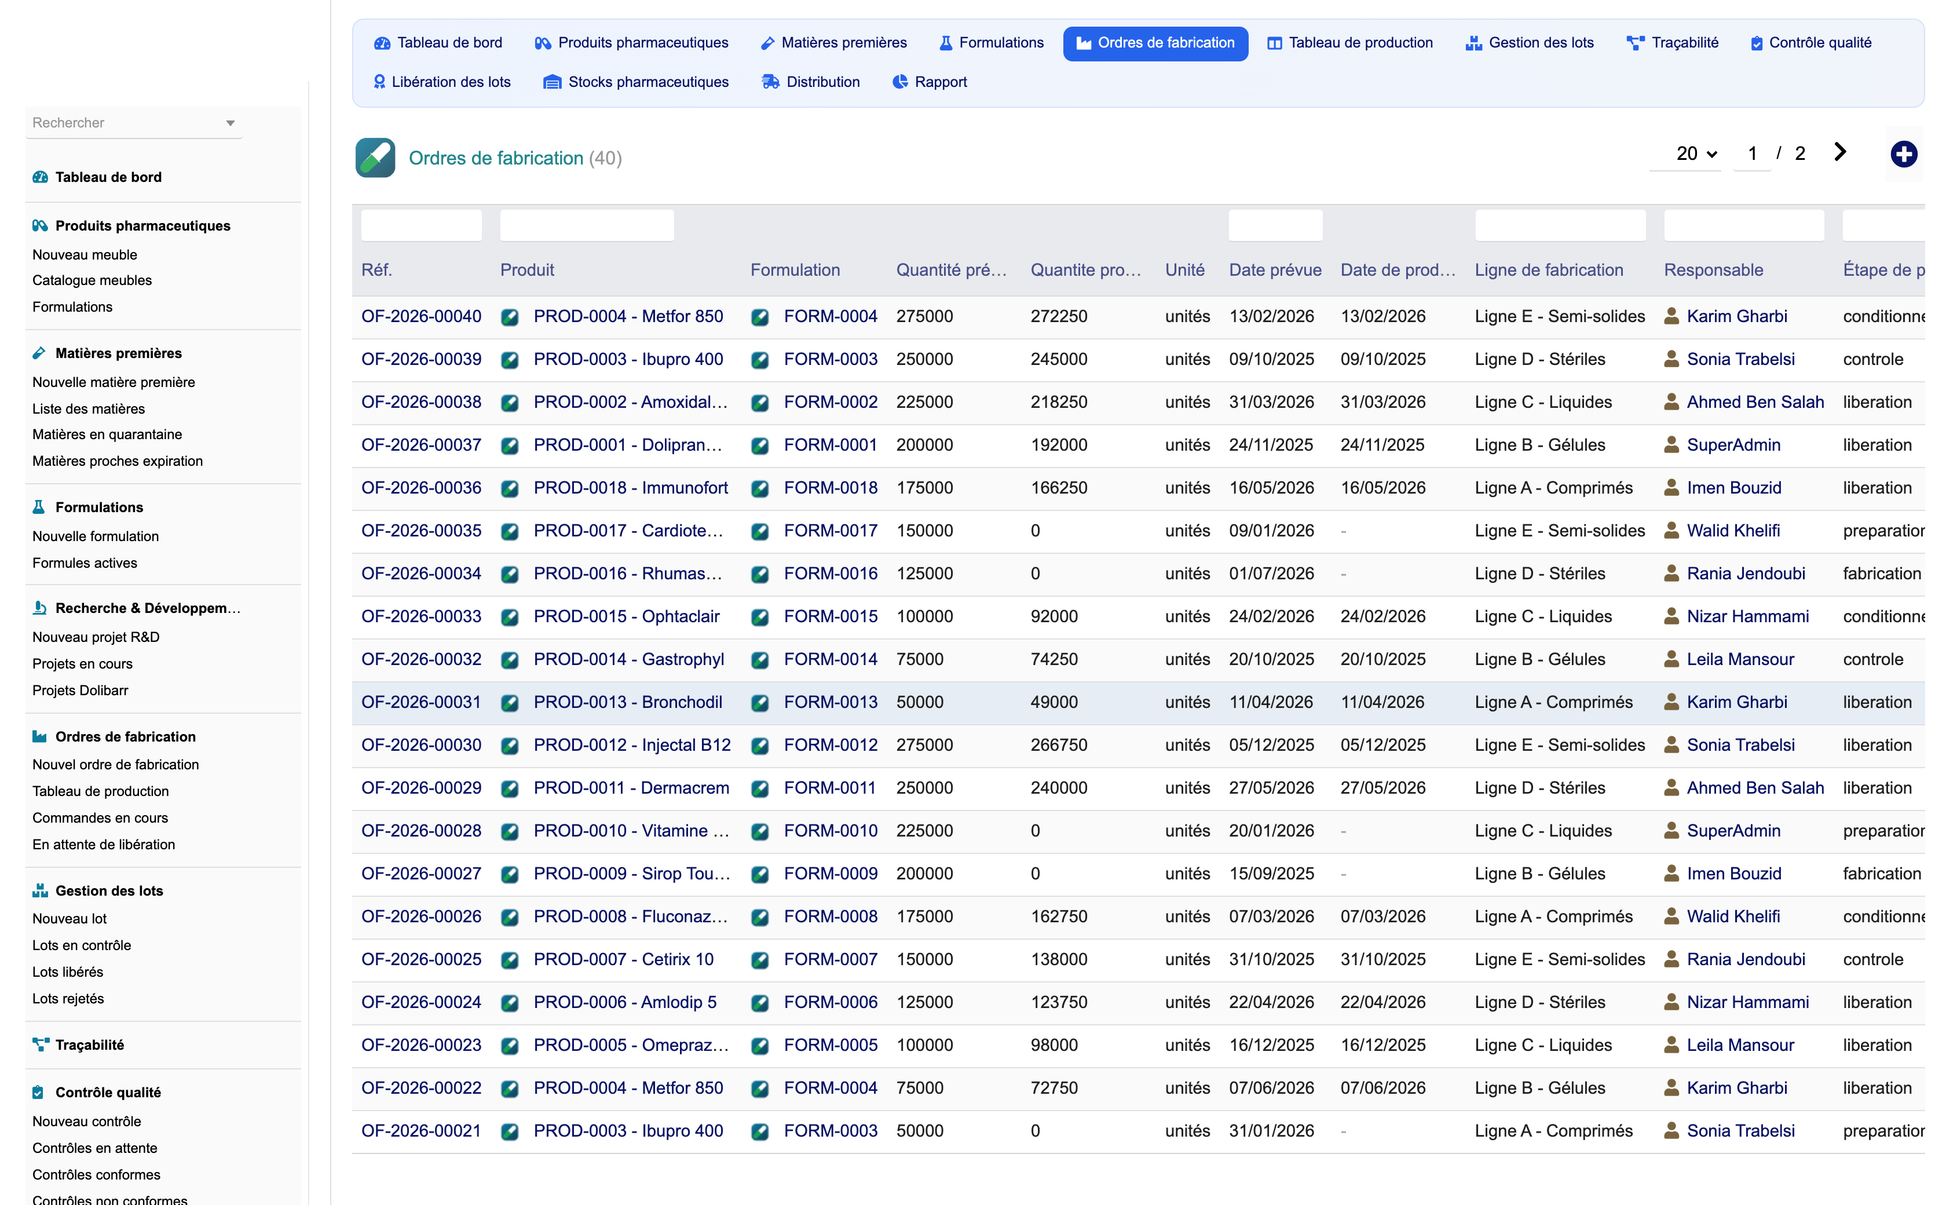
Task: Click the date cell 16/05/2026 under Date prévue
Action: (x=1271, y=488)
